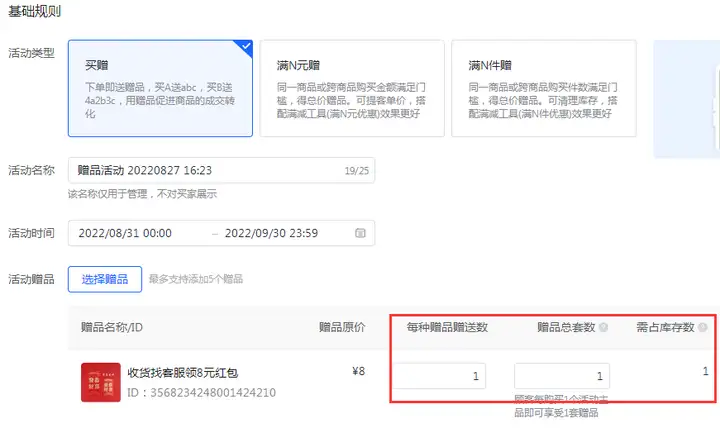This screenshot has height=428, width=720.
Task: Click gift name 收货找客服领8元红包
Action: point(183,372)
